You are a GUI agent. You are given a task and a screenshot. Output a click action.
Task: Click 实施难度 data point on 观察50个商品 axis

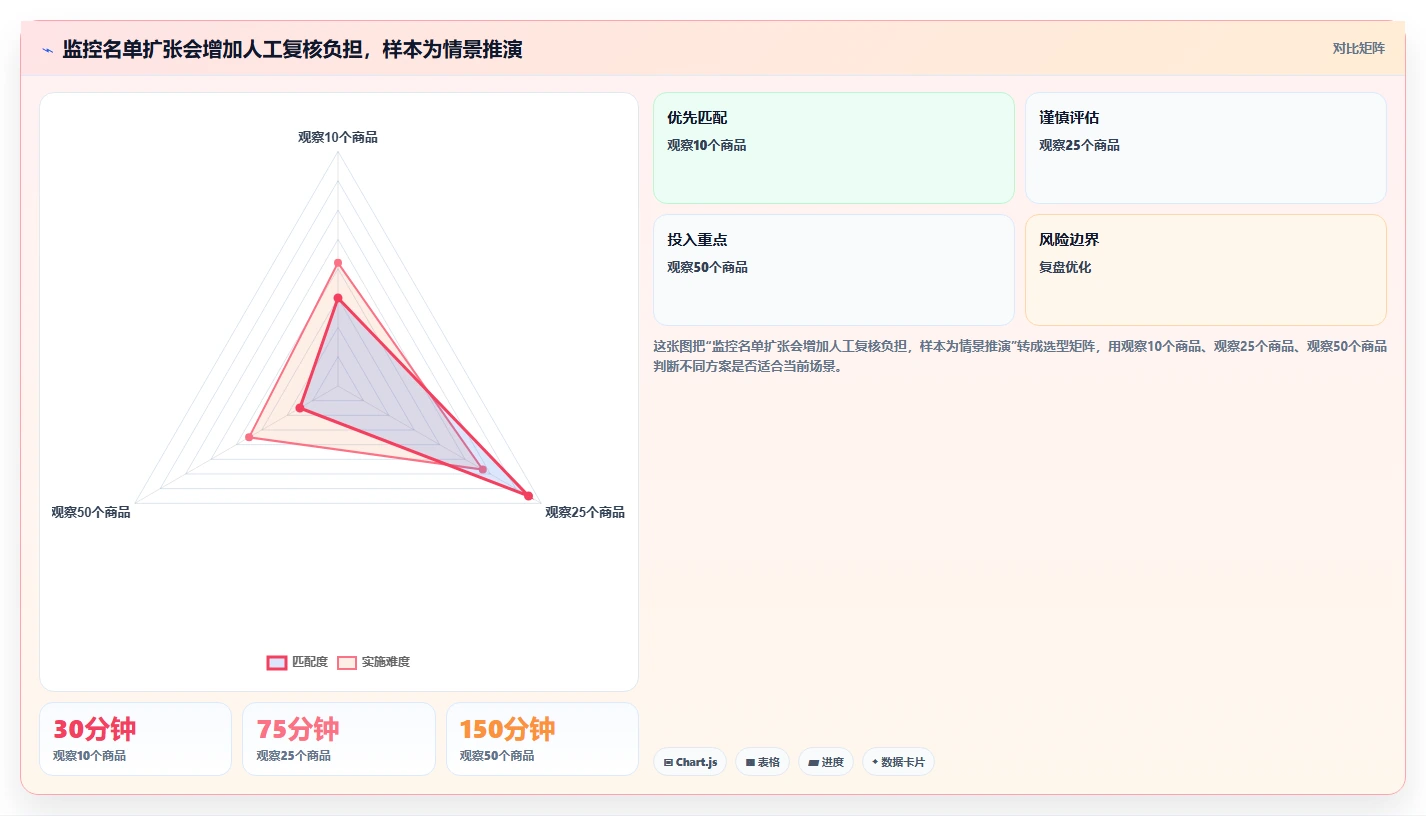249,437
